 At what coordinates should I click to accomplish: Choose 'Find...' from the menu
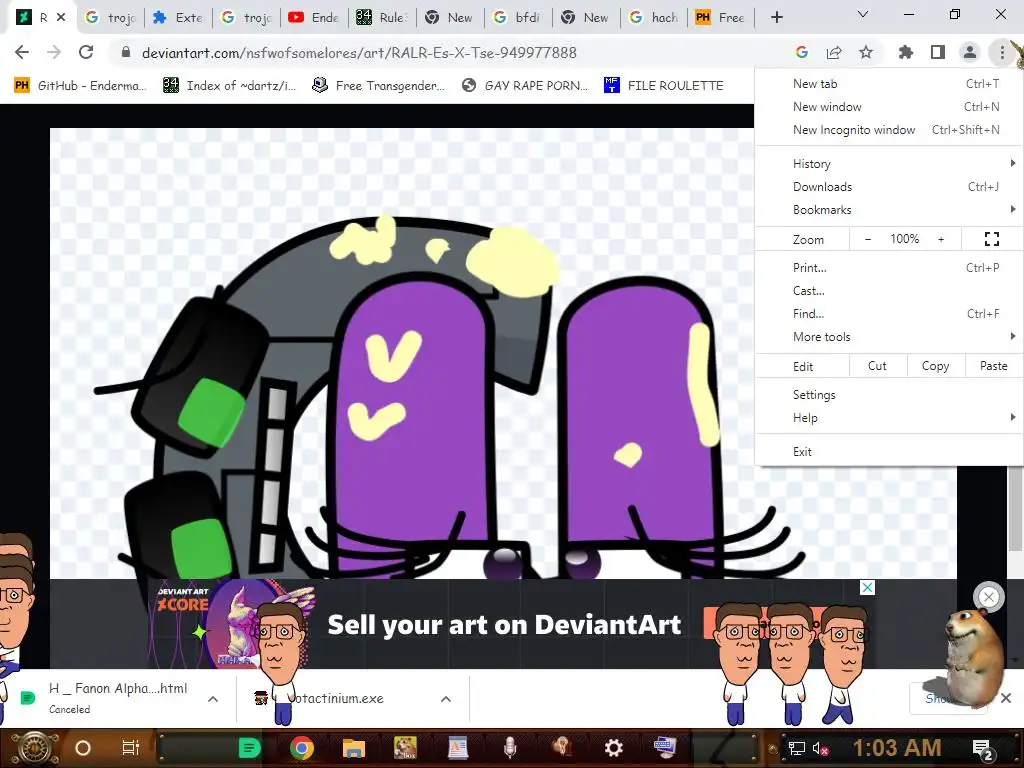889,314
